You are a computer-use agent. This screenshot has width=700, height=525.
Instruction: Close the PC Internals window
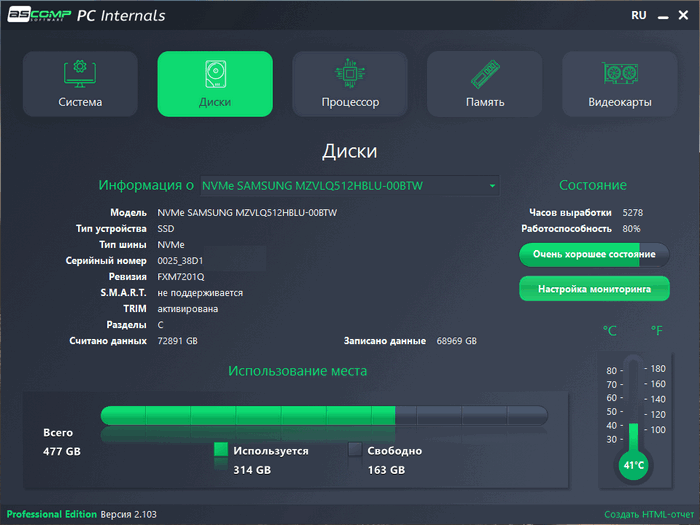pos(683,15)
